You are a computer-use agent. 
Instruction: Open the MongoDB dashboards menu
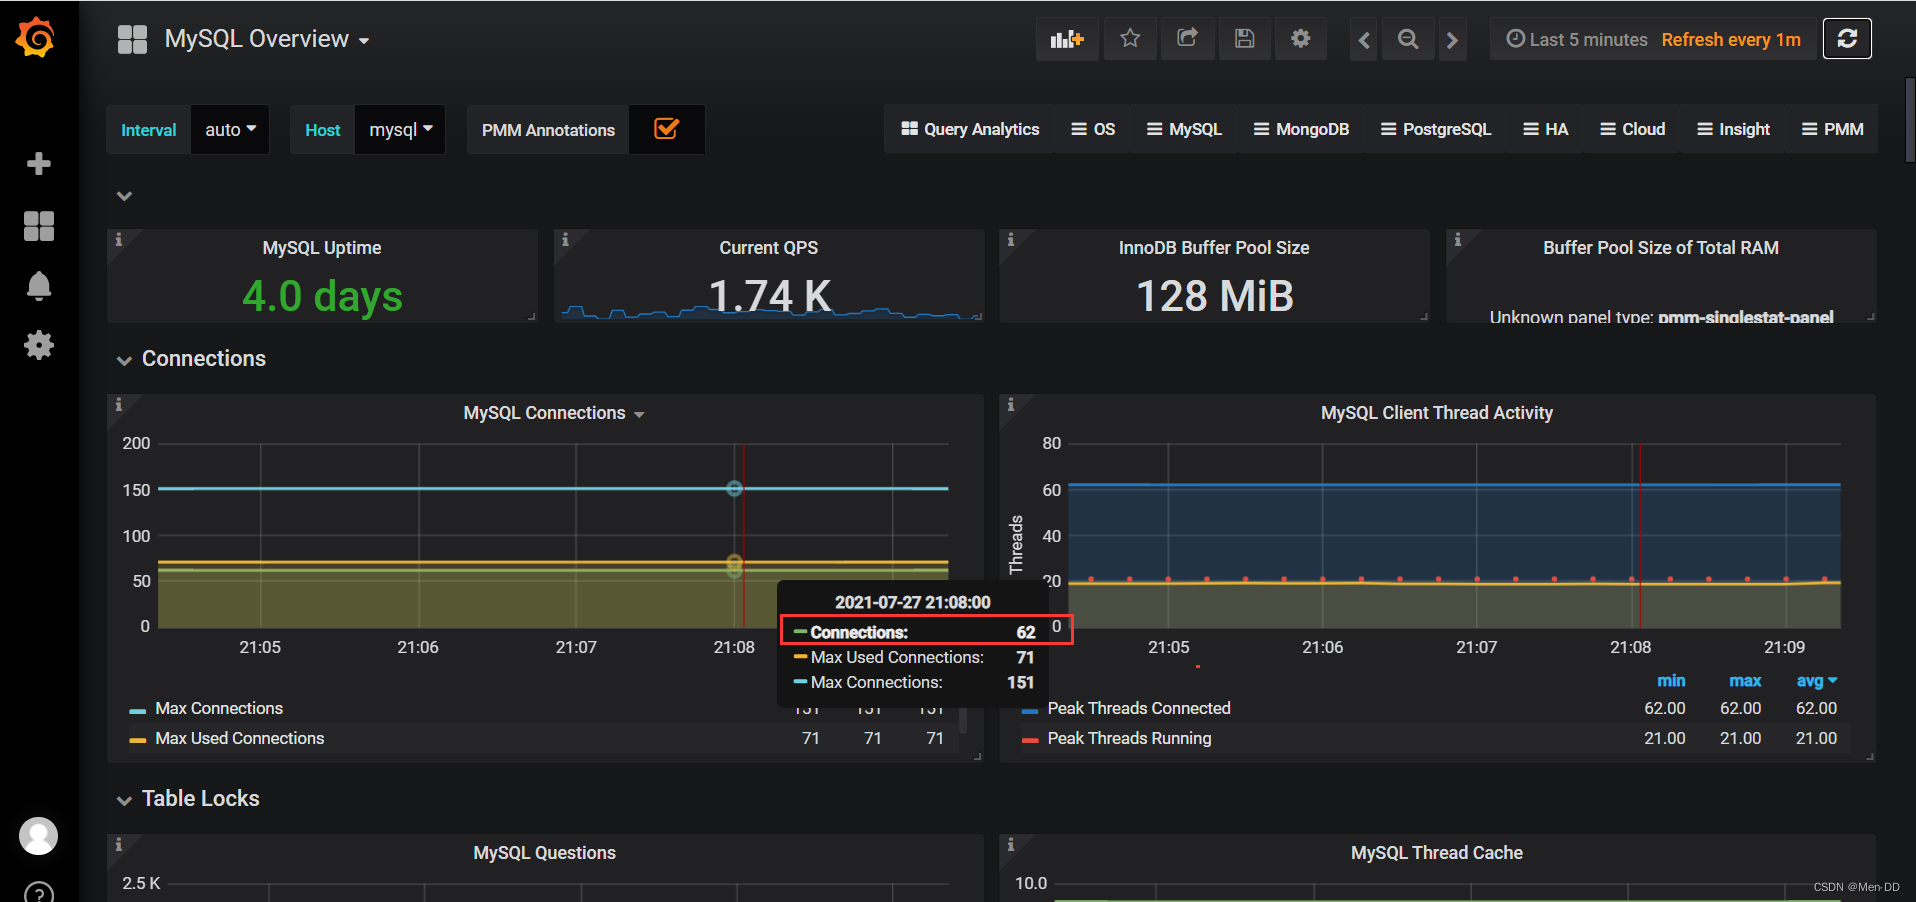click(x=1301, y=129)
